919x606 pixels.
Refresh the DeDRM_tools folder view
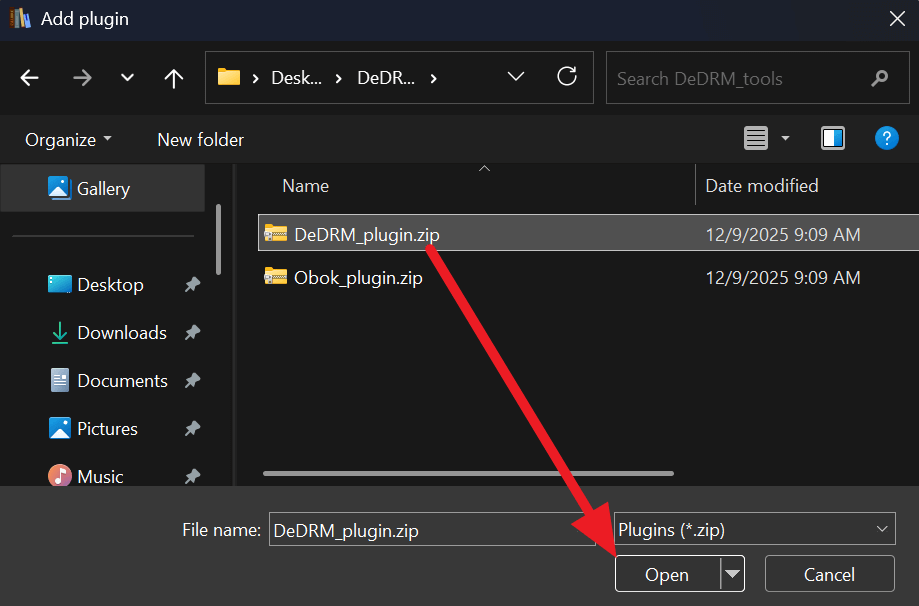566,77
